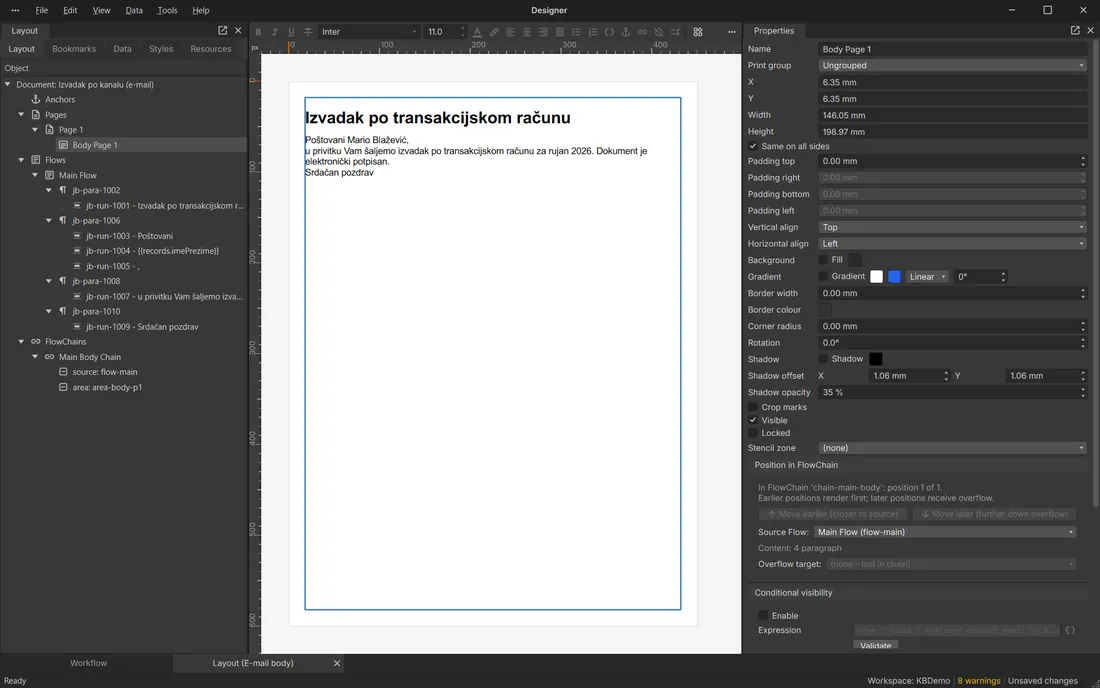This screenshot has height=688, width=1100.
Task: Toggle strikethrough formatting
Action: pyautogui.click(x=308, y=32)
